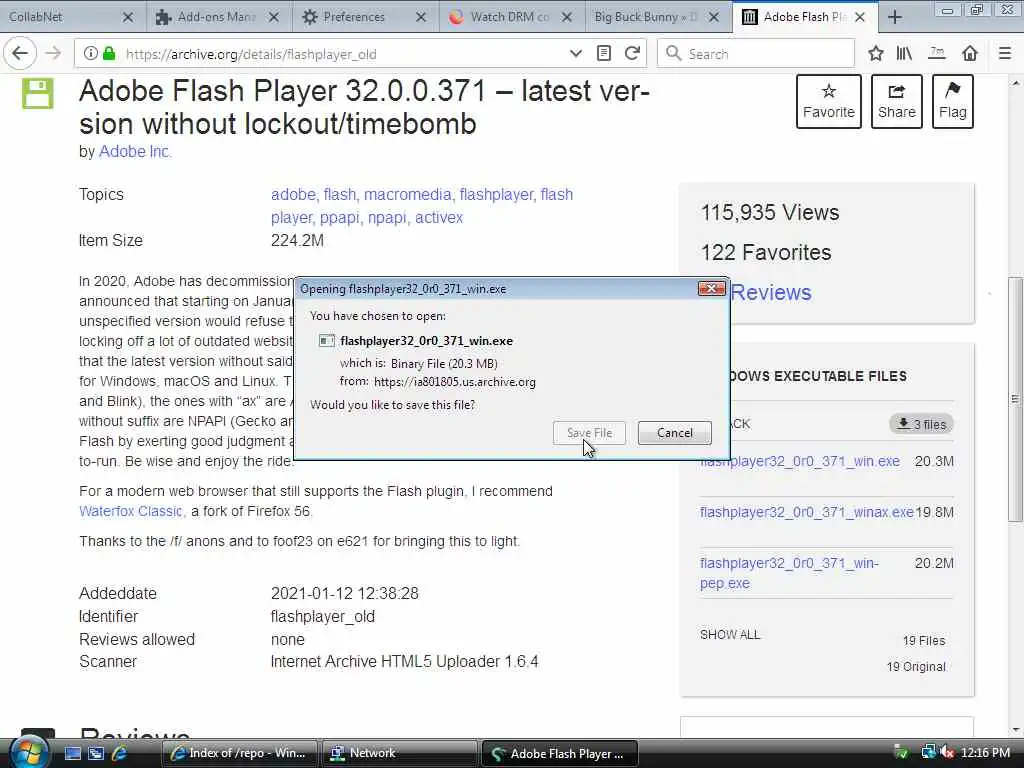
Task: Launch Internet Explorer from quick launch
Action: [x=120, y=753]
